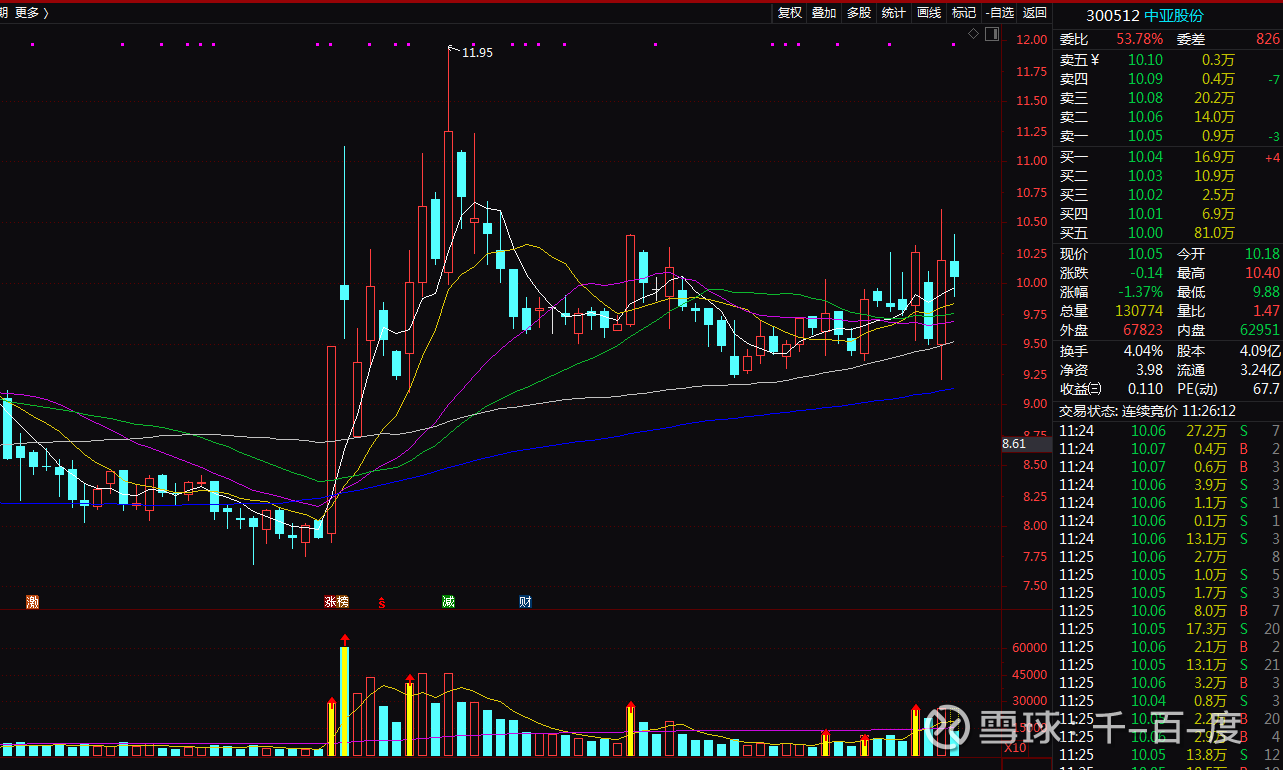
Task: Click the 现价 10.05 field
Action: [1111, 254]
